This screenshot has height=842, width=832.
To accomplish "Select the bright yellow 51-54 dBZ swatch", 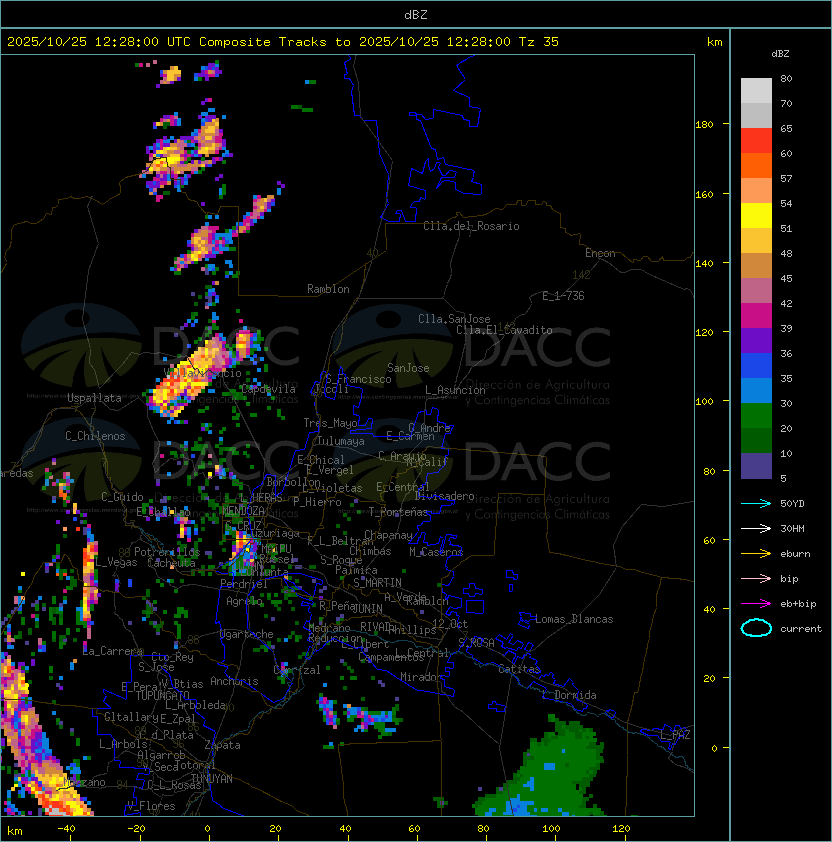I will pyautogui.click(x=756, y=215).
